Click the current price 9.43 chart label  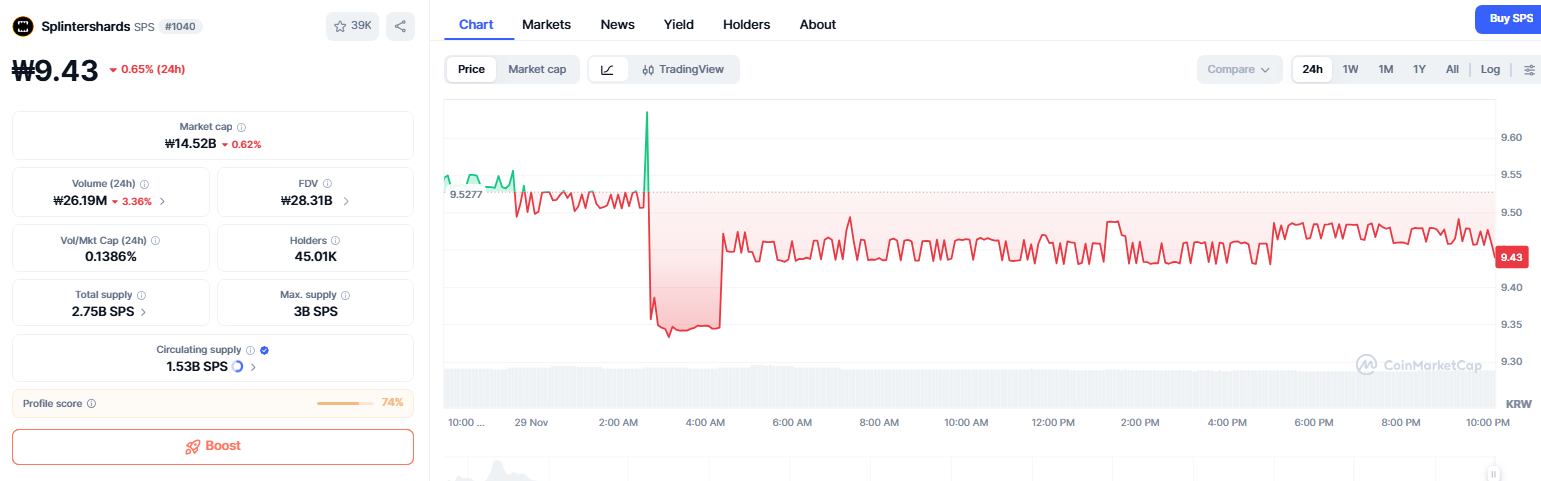(1512, 258)
